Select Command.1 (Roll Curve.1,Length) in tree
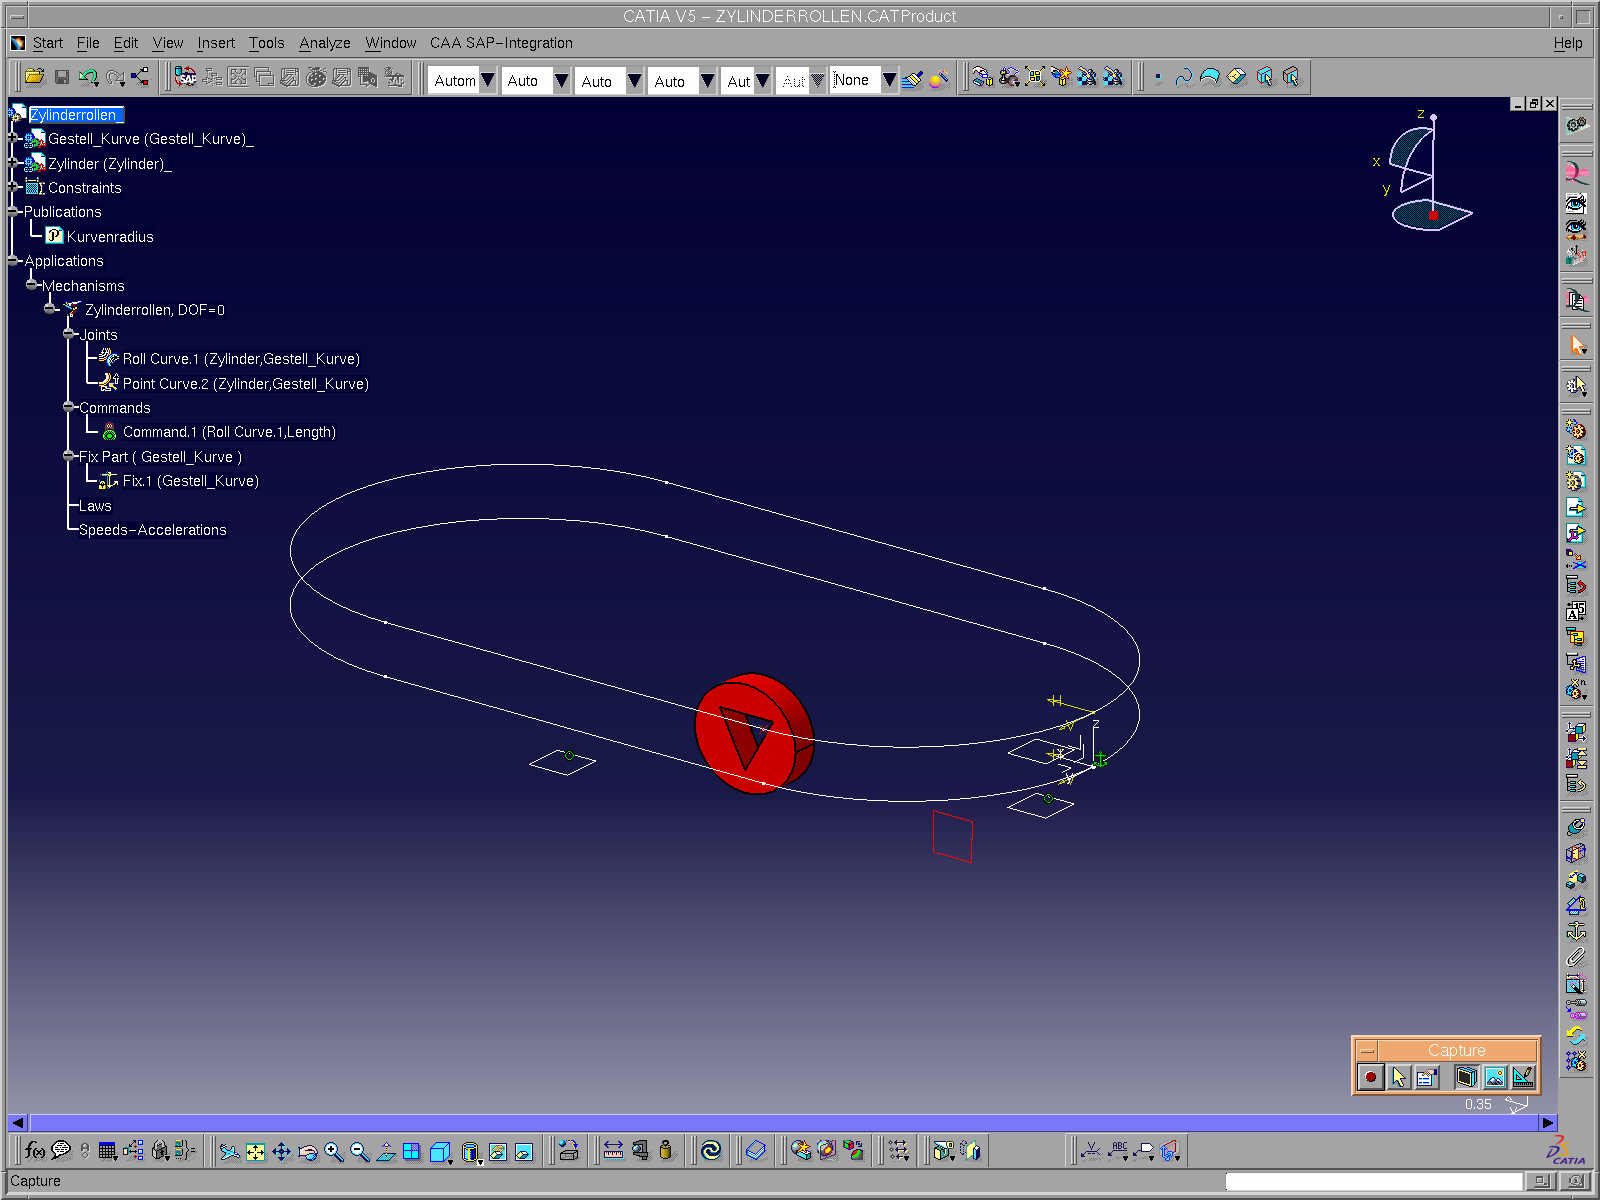The height and width of the screenshot is (1200, 1600). (x=229, y=432)
